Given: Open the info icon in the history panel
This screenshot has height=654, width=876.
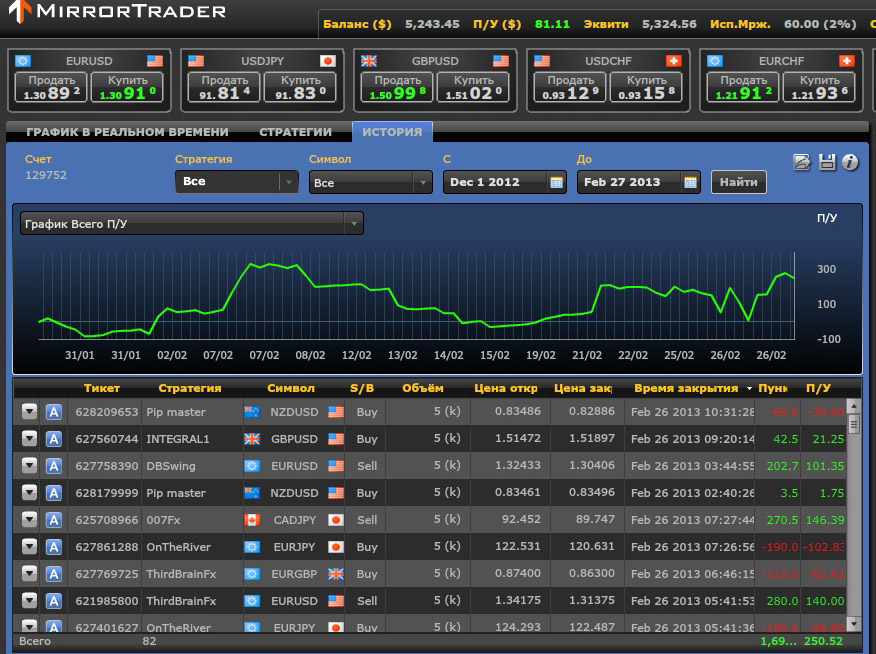Looking at the screenshot, I should point(850,163).
